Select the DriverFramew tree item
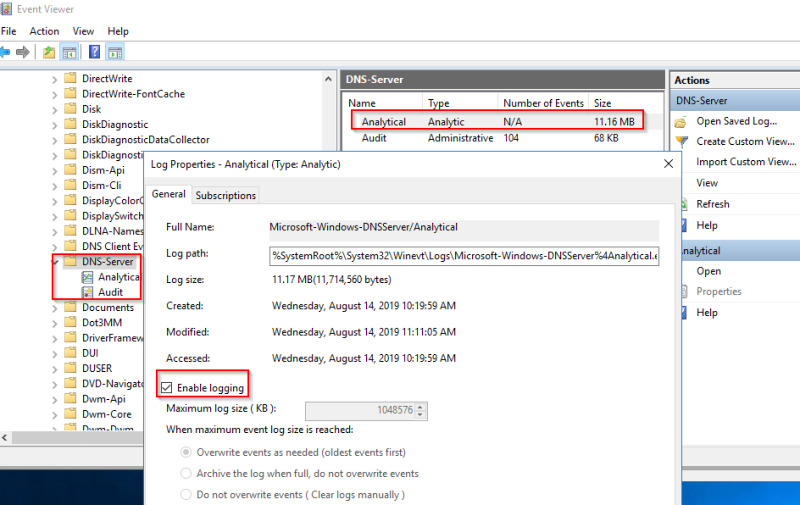The width and height of the screenshot is (800, 505). coord(112,338)
